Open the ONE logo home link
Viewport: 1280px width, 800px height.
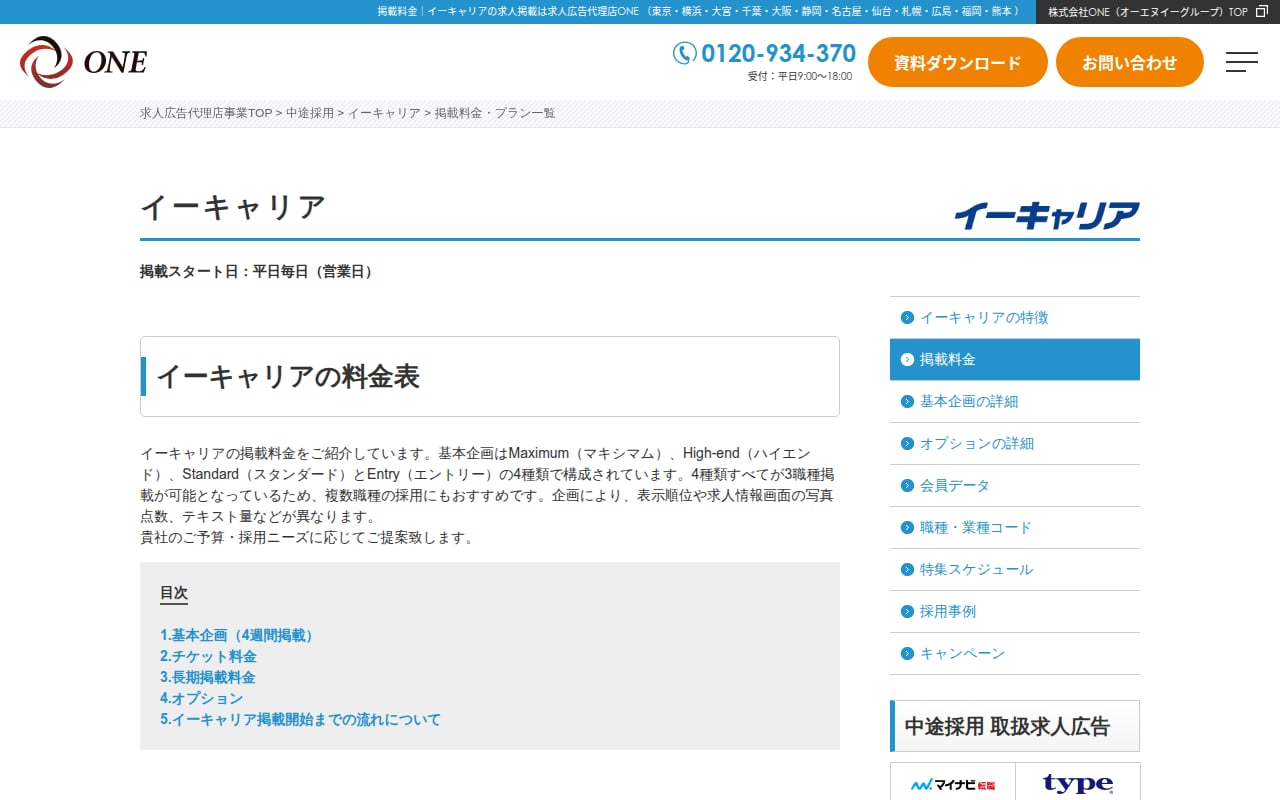pyautogui.click(x=83, y=62)
